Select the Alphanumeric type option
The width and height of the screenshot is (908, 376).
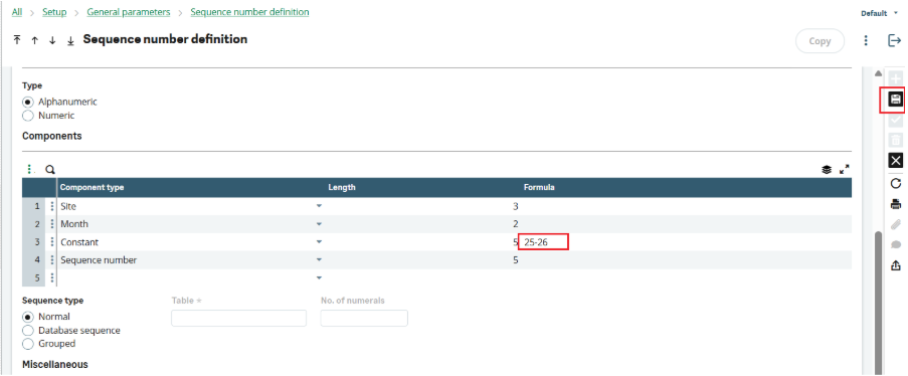27,101
